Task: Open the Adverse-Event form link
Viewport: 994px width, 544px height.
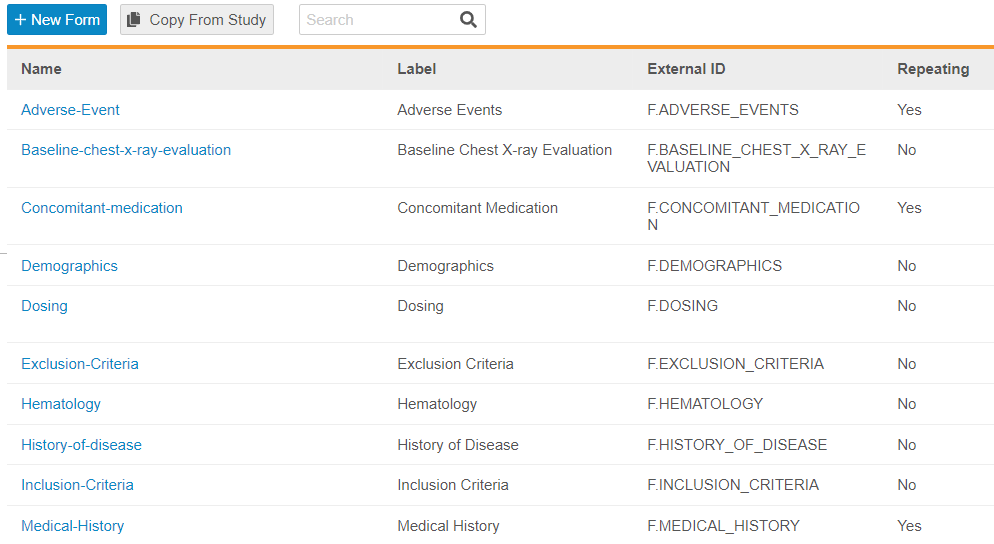Action: [70, 110]
